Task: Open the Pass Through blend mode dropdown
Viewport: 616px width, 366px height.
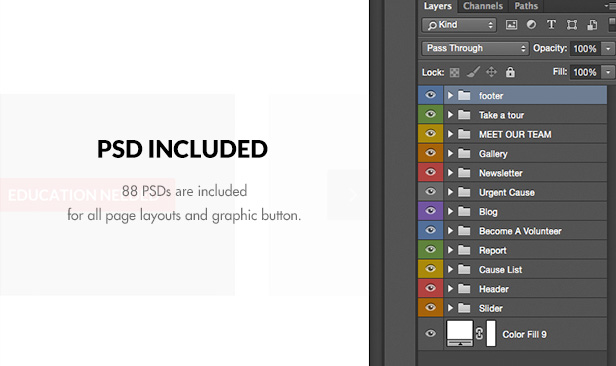Action: coord(475,48)
